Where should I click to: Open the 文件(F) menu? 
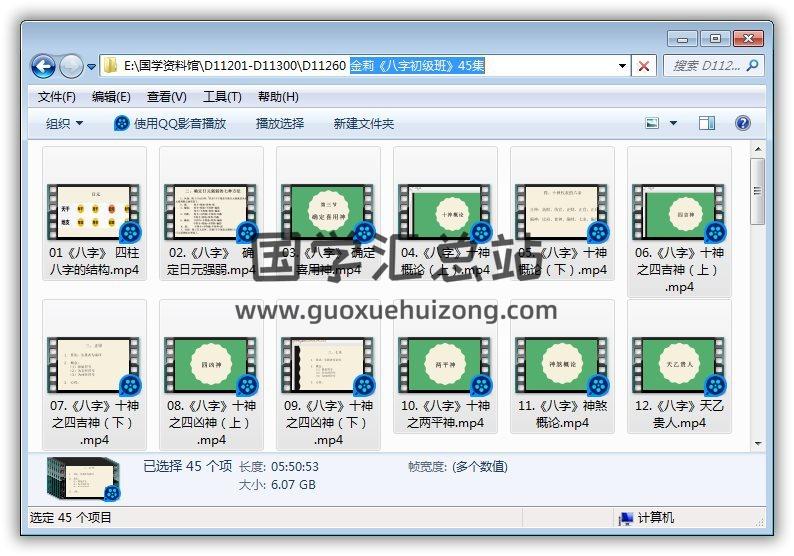57,96
